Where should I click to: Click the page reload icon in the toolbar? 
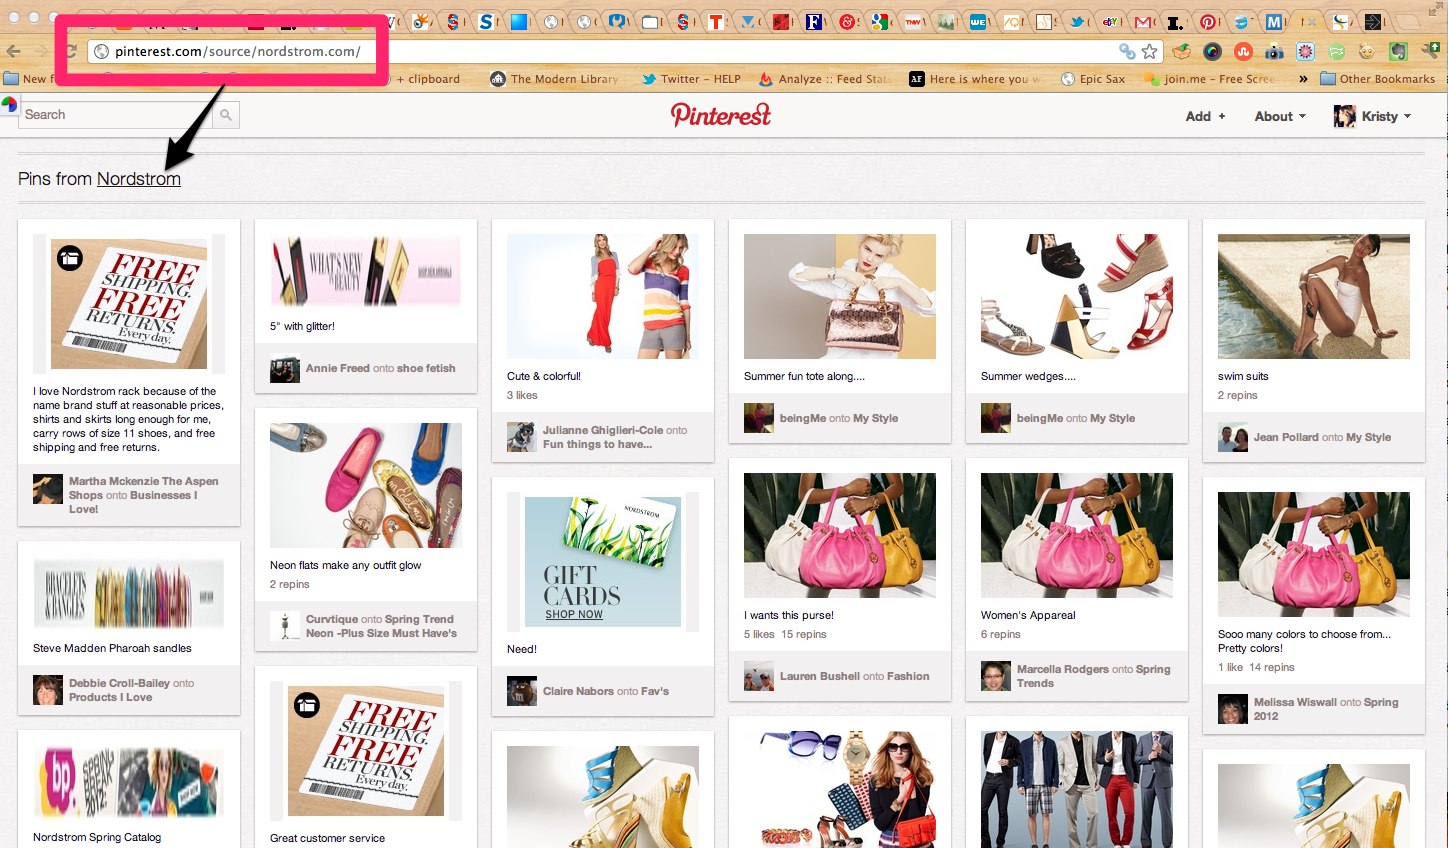(70, 51)
